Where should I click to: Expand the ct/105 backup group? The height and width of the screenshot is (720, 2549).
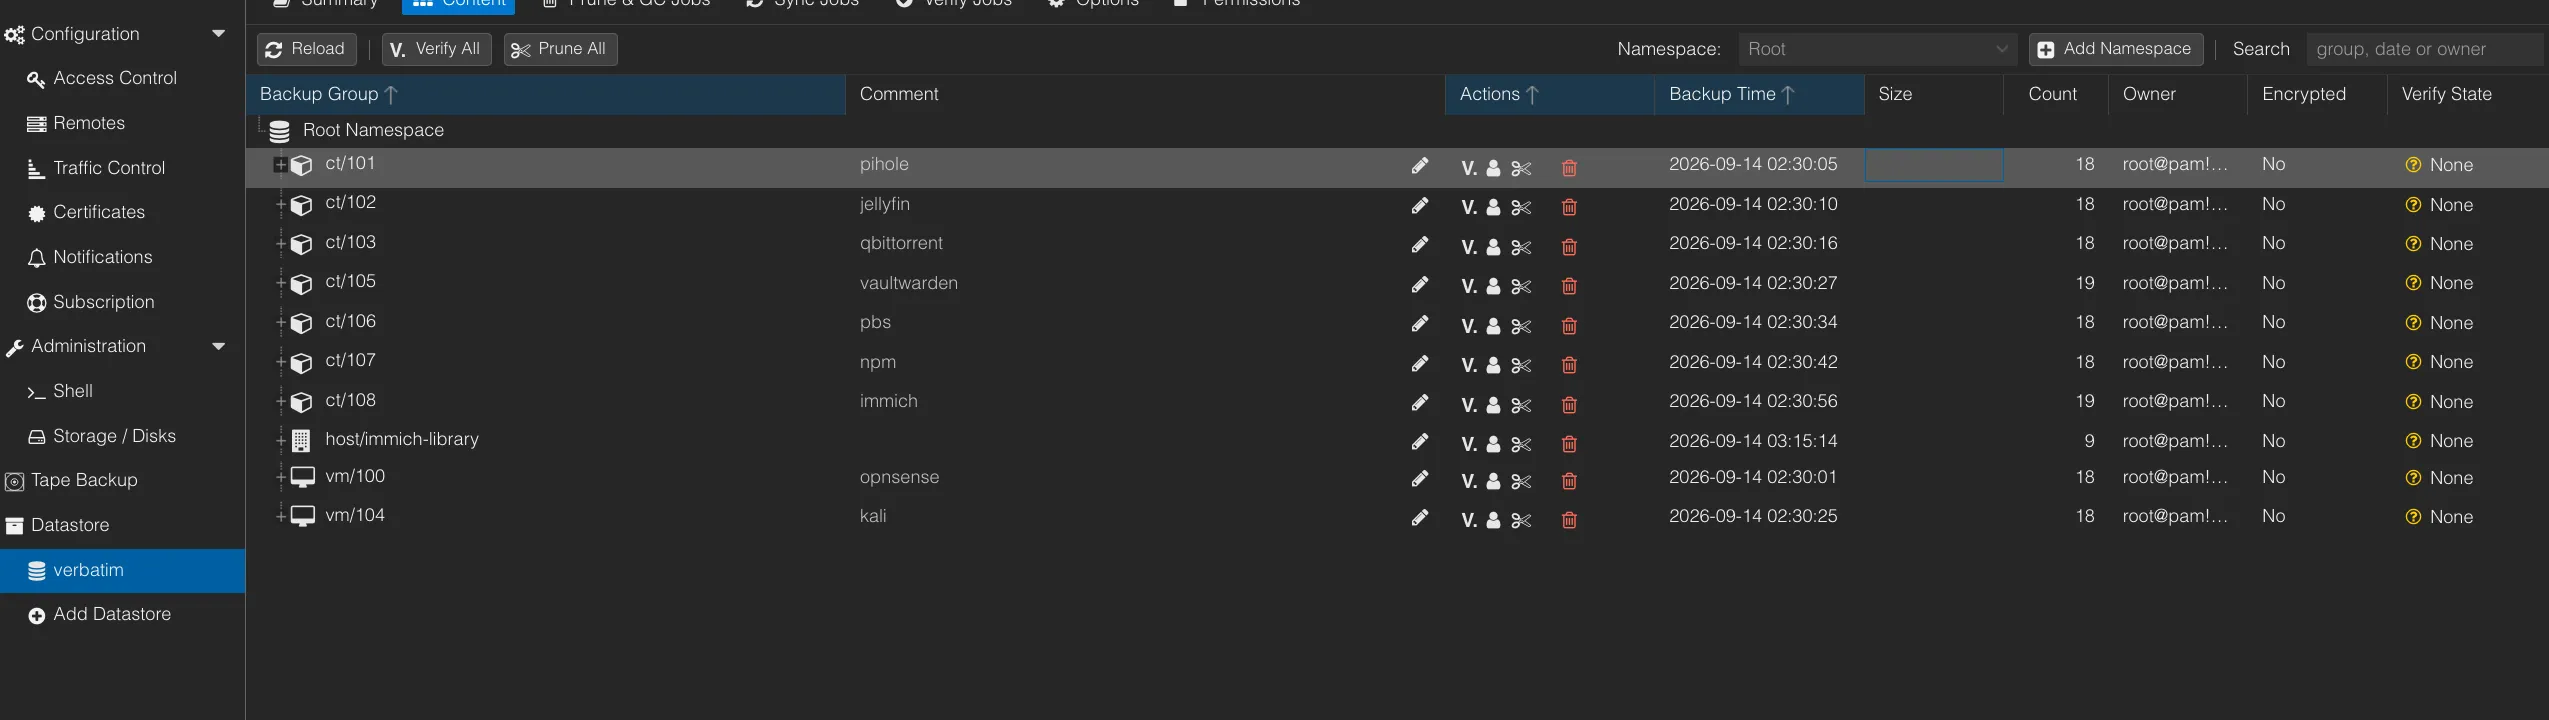tap(281, 284)
